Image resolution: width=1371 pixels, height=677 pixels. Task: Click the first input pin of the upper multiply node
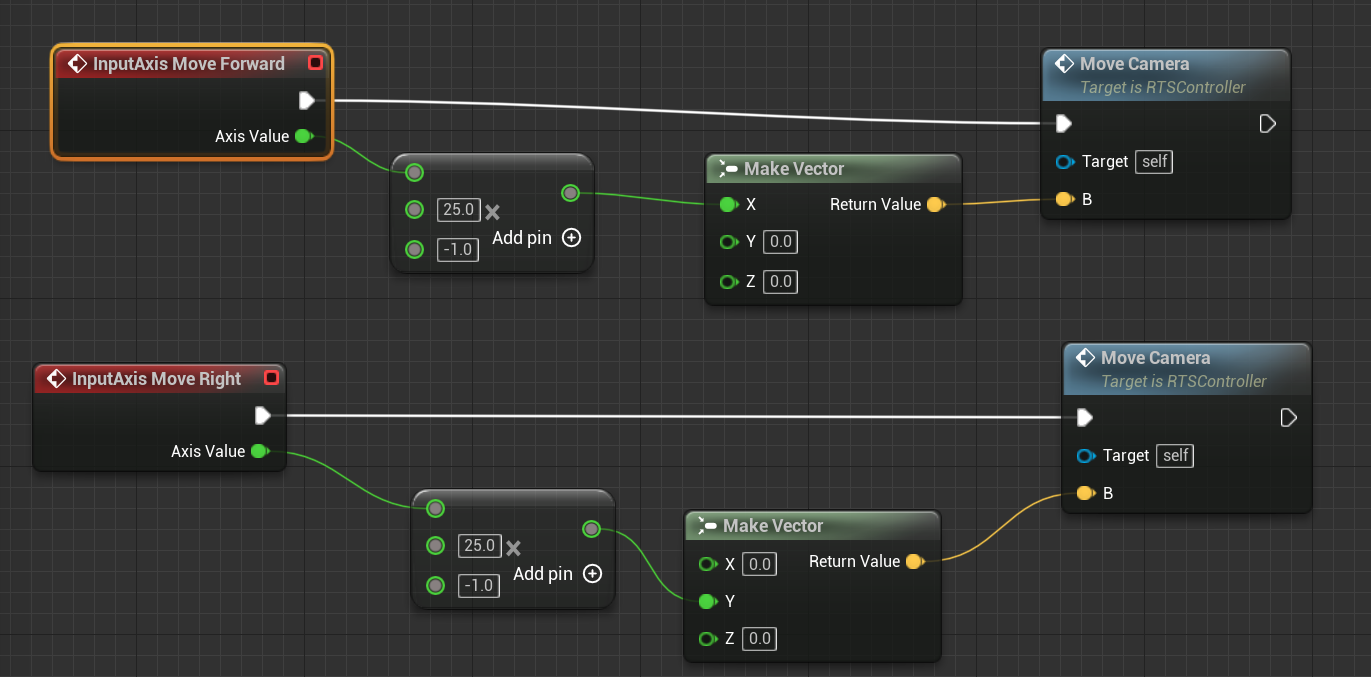point(415,172)
